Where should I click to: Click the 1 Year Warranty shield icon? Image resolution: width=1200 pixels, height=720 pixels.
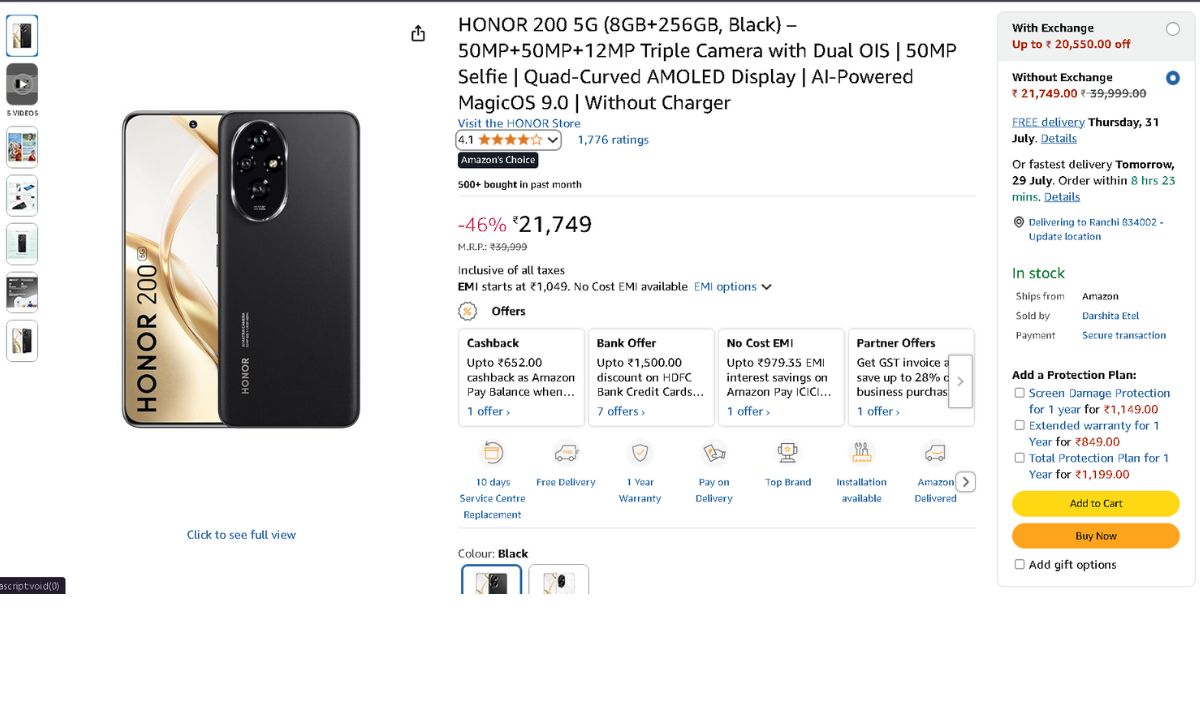pyautogui.click(x=640, y=453)
